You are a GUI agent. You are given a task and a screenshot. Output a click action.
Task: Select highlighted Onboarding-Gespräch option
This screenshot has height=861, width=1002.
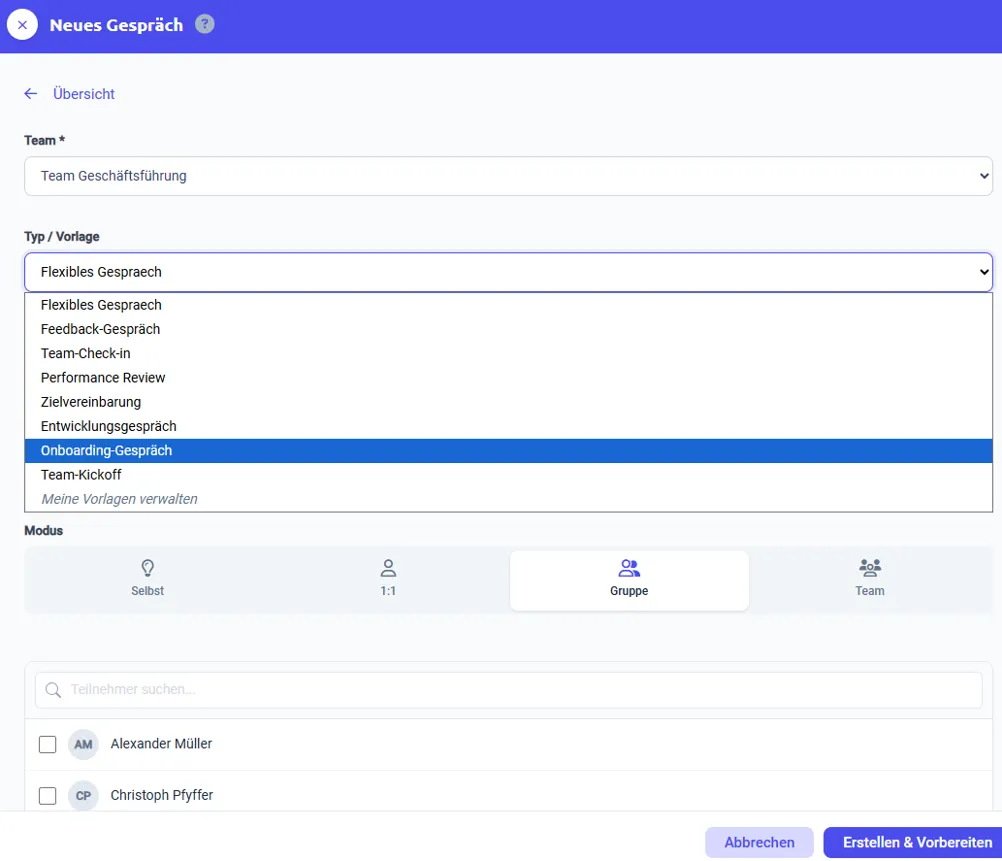[x=508, y=451]
